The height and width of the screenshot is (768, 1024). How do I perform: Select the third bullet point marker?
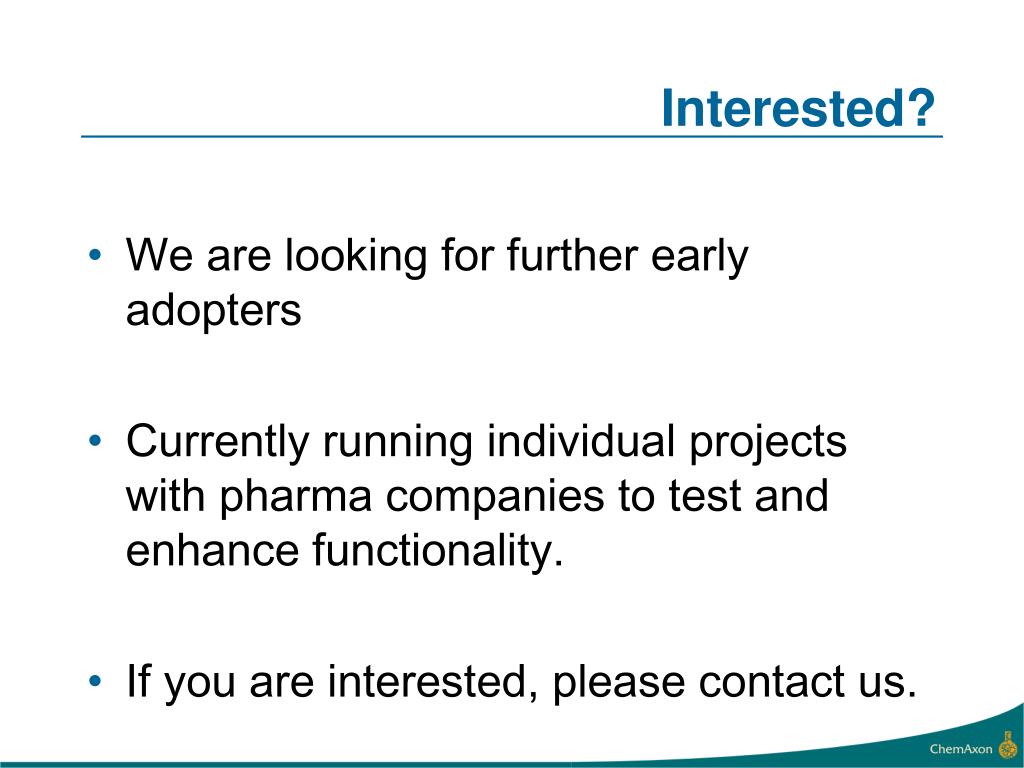pyautogui.click(x=95, y=681)
